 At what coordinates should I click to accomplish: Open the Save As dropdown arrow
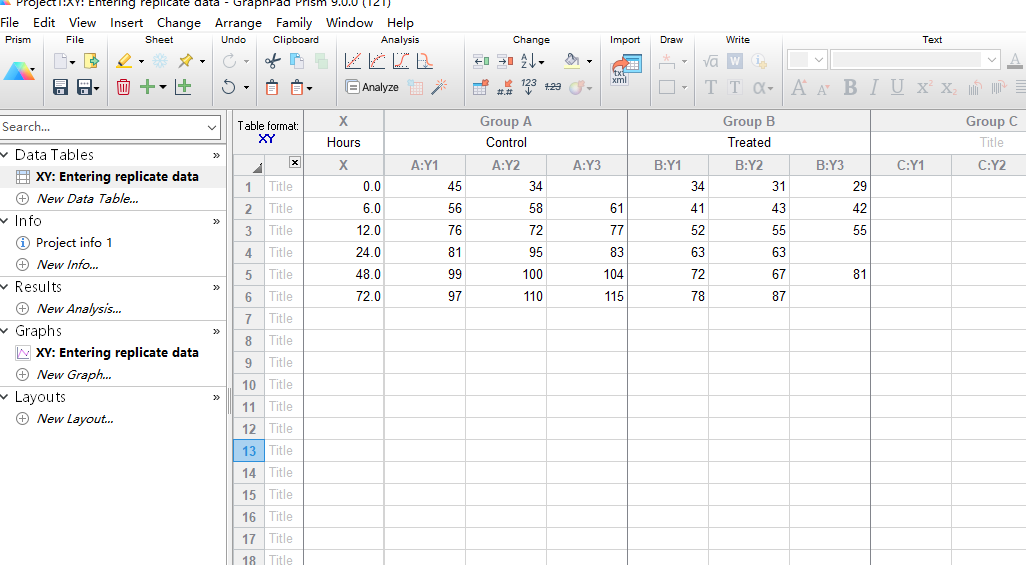tap(97, 88)
